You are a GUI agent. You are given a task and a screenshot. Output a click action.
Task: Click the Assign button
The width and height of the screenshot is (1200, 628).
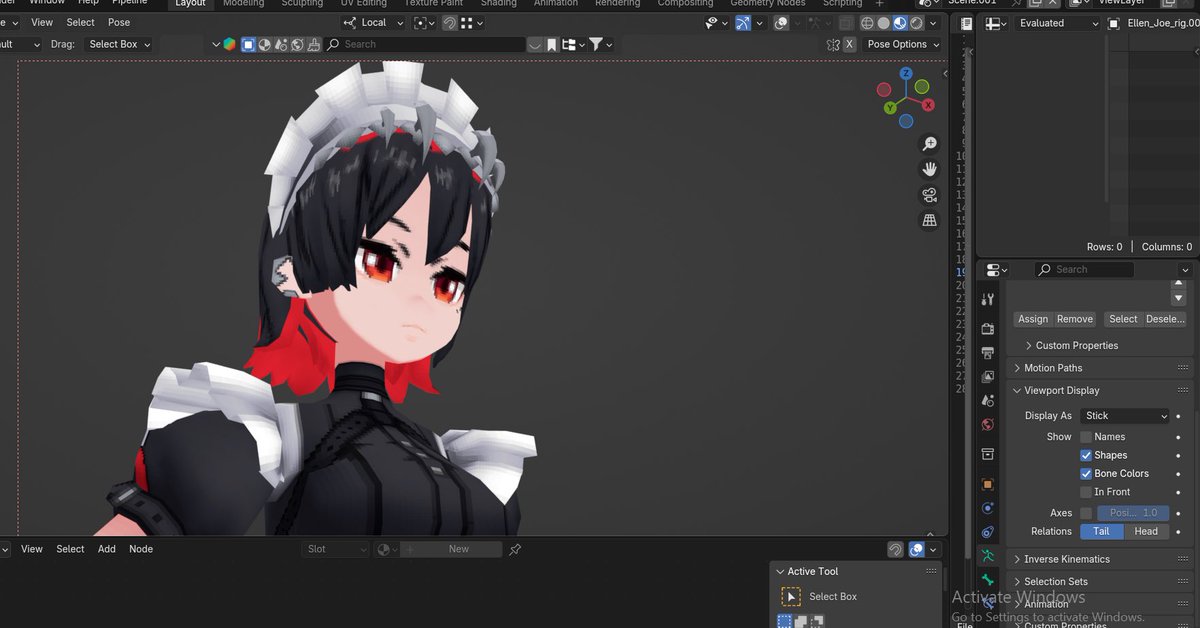pyautogui.click(x=1033, y=319)
